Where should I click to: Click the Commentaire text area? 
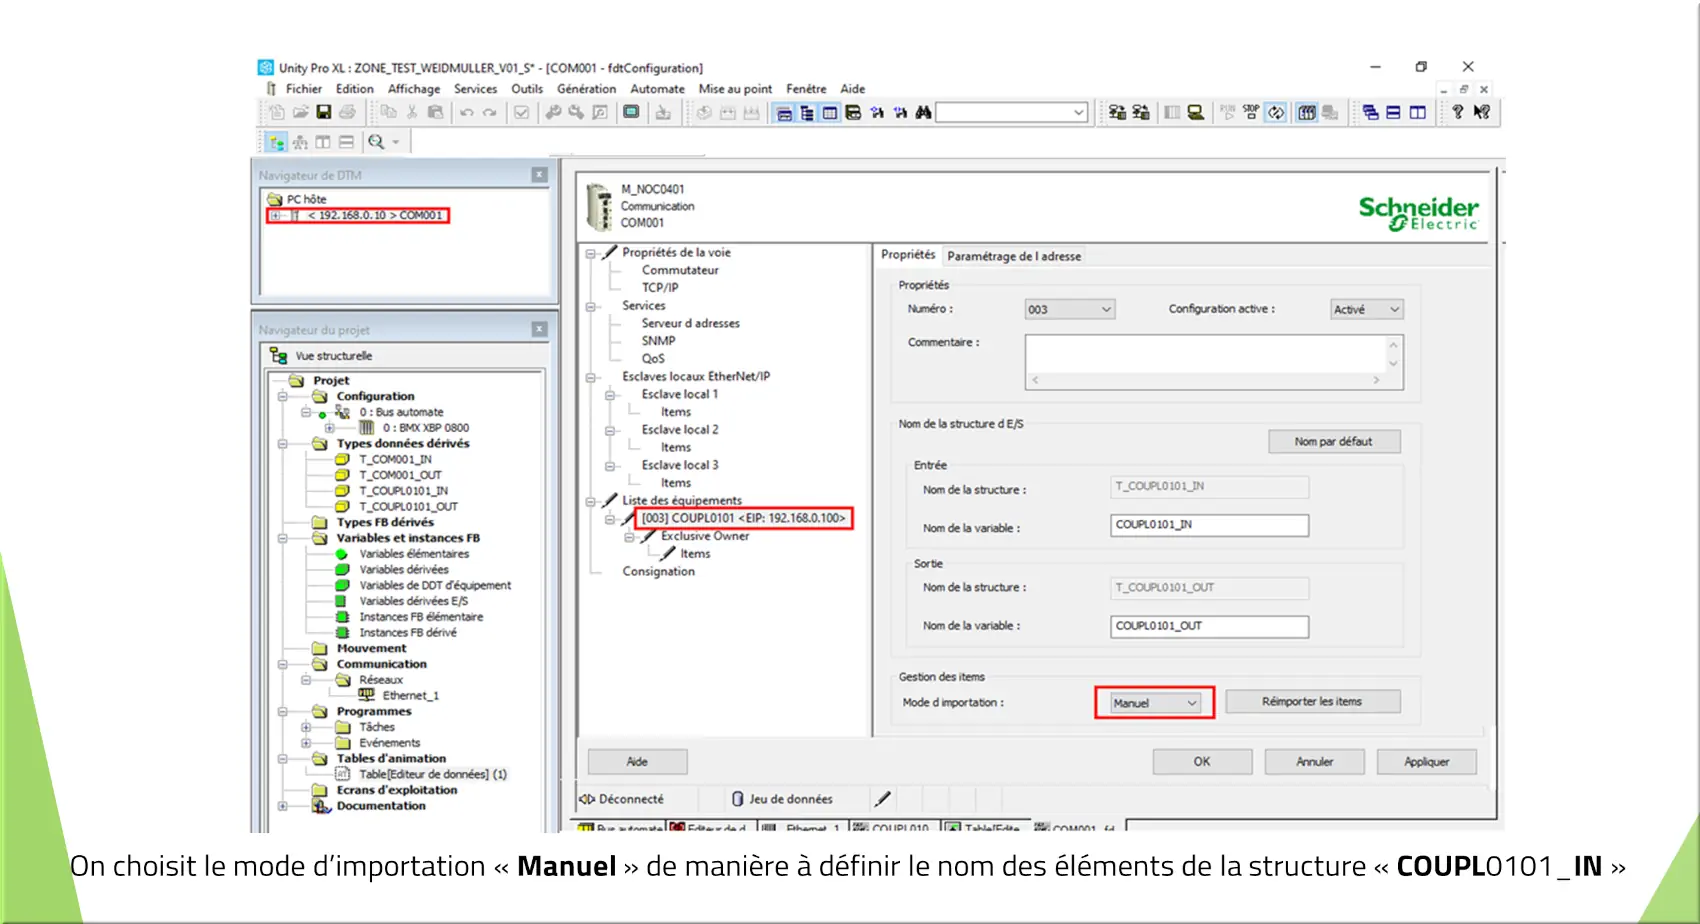point(1205,354)
